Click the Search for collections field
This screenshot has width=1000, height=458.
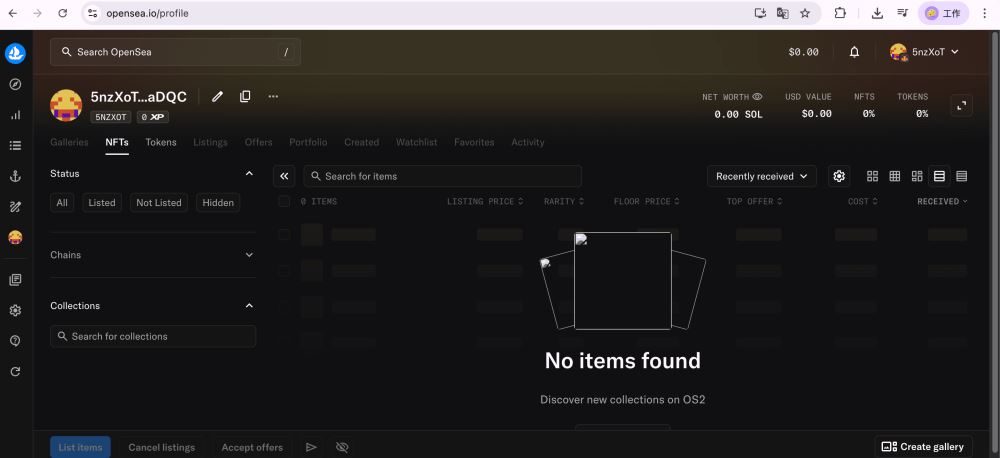[153, 337]
